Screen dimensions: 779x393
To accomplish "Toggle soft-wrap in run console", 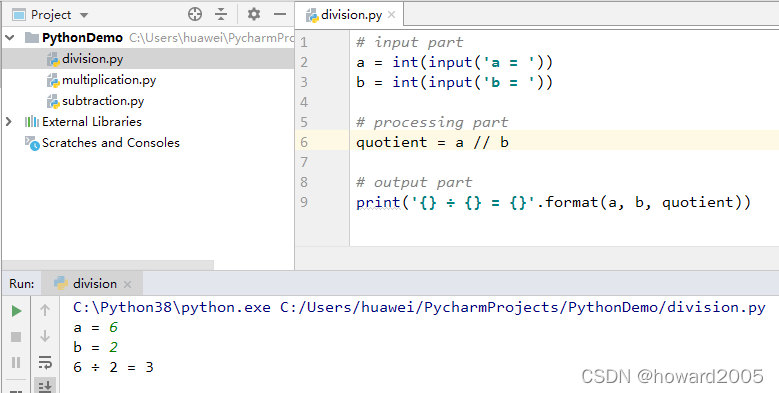I will pos(45,363).
